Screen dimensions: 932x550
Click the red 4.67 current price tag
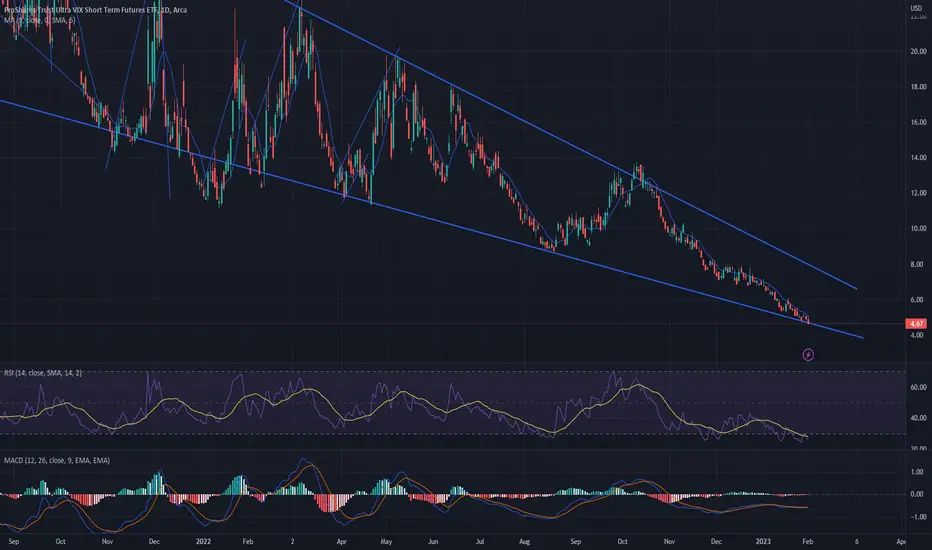pyautogui.click(x=917, y=324)
